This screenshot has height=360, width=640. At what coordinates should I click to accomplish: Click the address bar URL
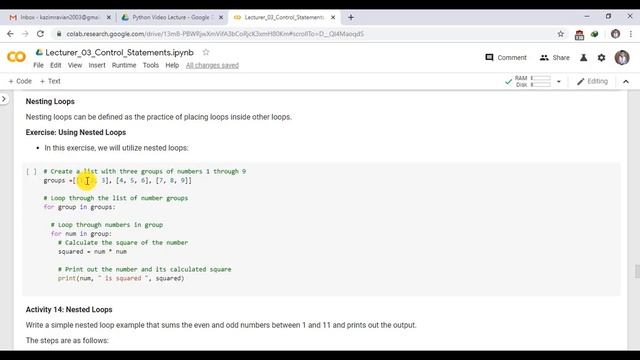(215, 34)
